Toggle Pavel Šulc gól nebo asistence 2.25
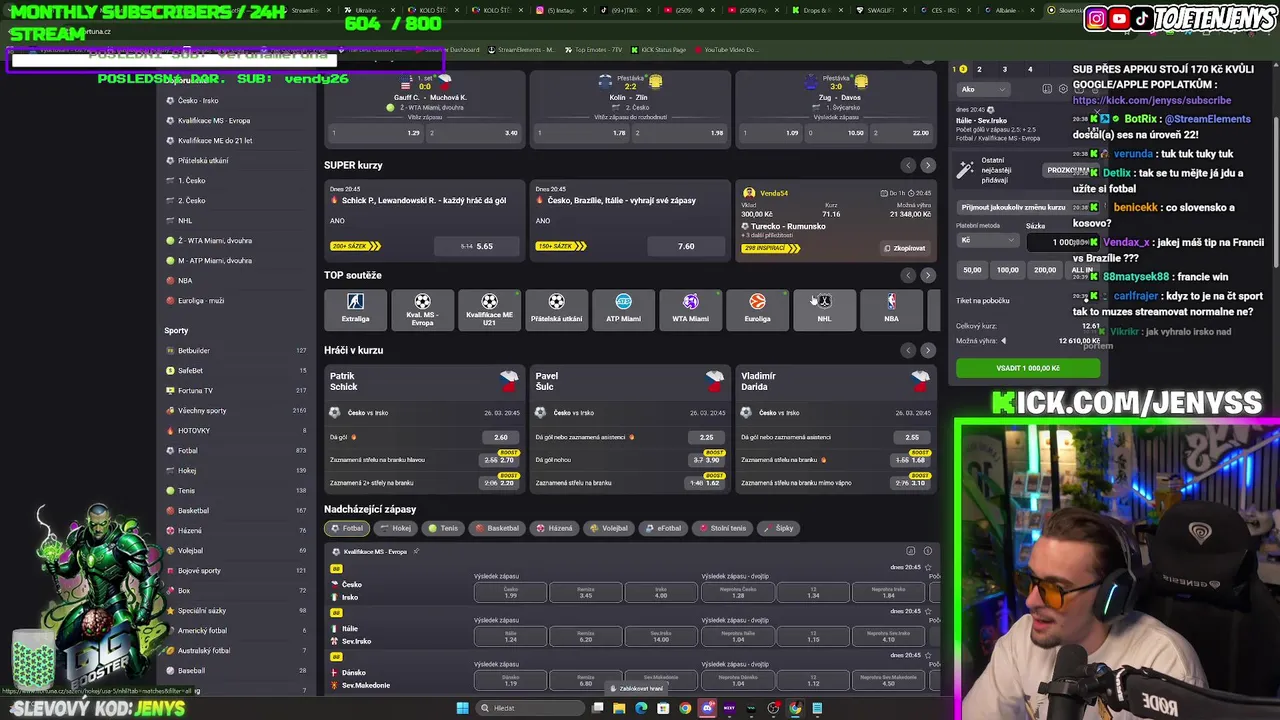Image resolution: width=1280 pixels, height=720 pixels. 707,437
